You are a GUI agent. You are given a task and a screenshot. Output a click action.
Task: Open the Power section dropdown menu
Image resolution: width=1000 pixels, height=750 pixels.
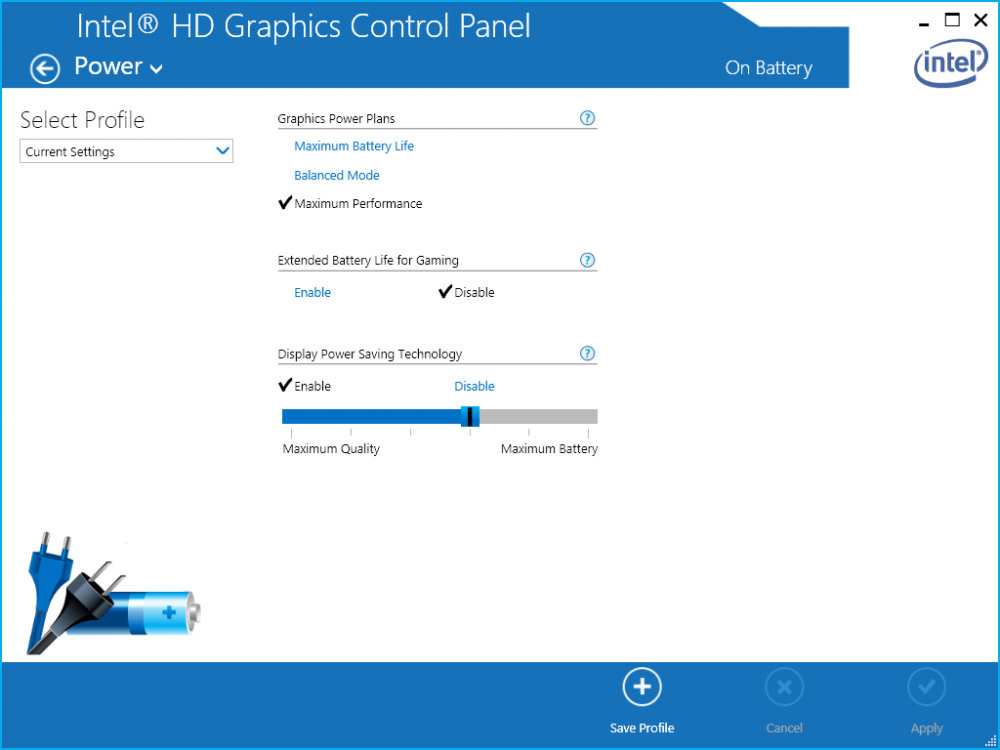tap(119, 66)
